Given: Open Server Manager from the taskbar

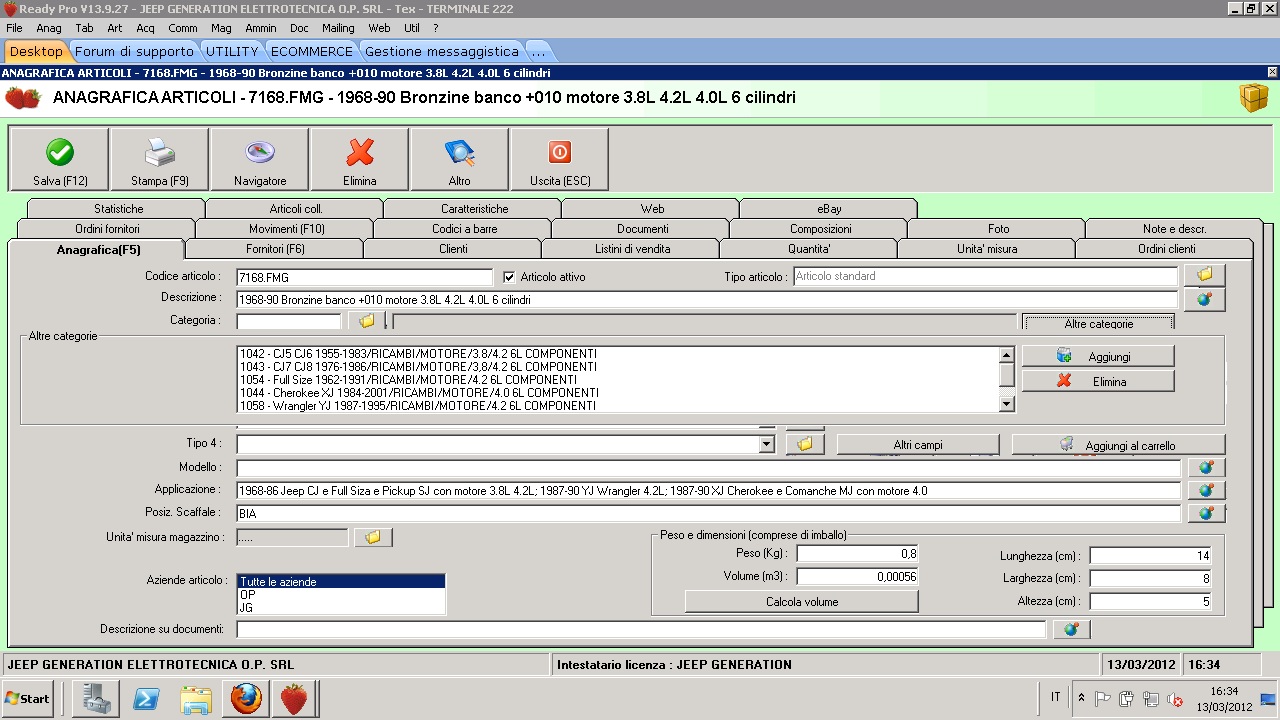Looking at the screenshot, I should (x=97, y=698).
